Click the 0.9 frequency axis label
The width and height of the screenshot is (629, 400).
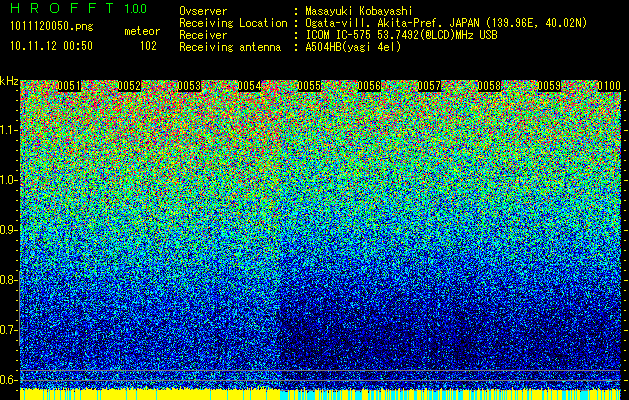point(9,230)
